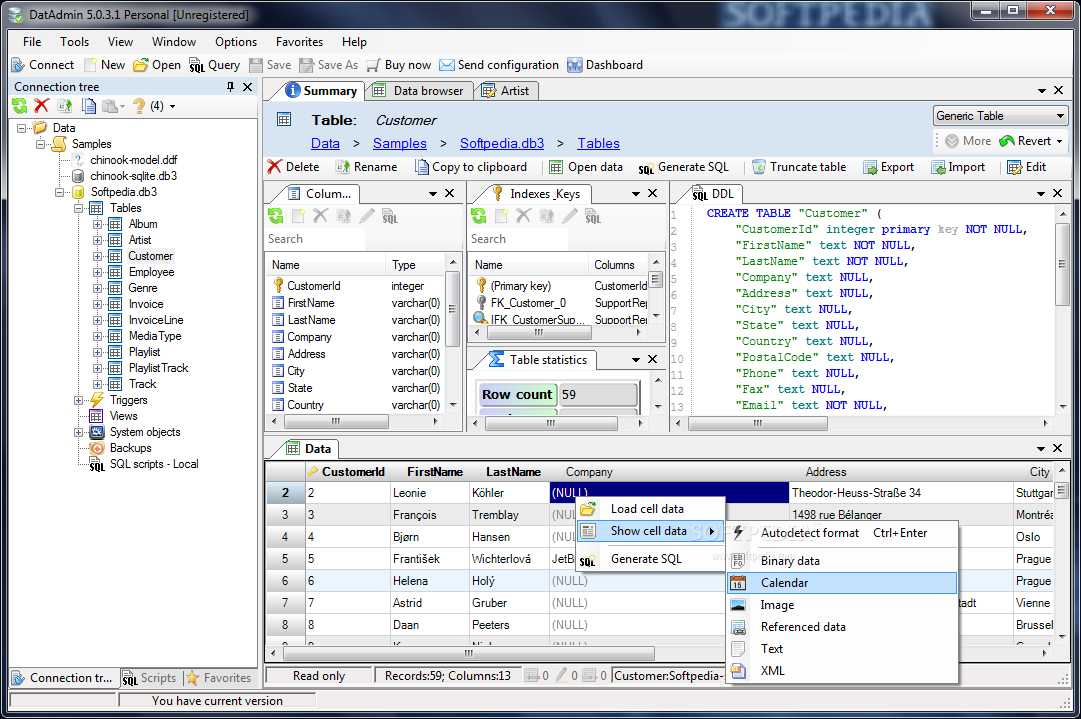
Task: Export the Customer table
Action: coord(889,167)
